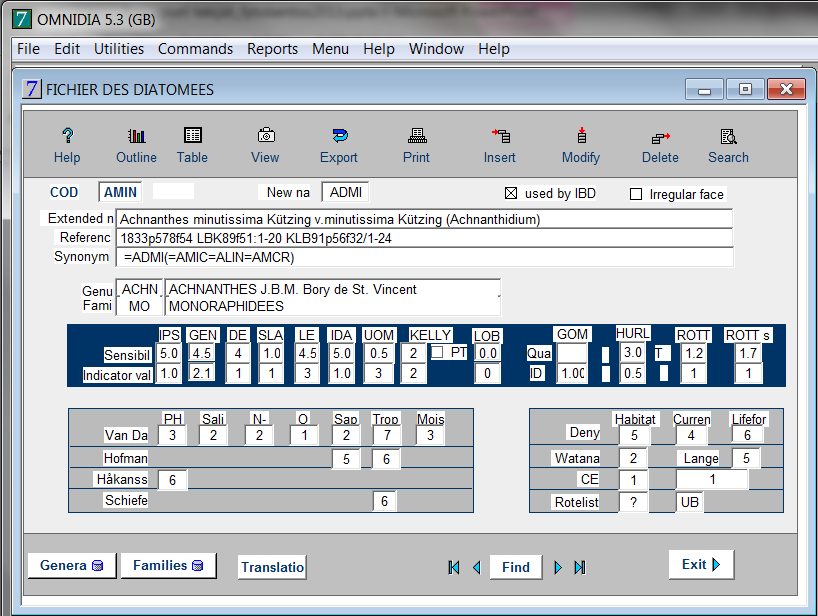Open the Menu item in menu bar
This screenshot has width=818, height=616.
(330, 49)
